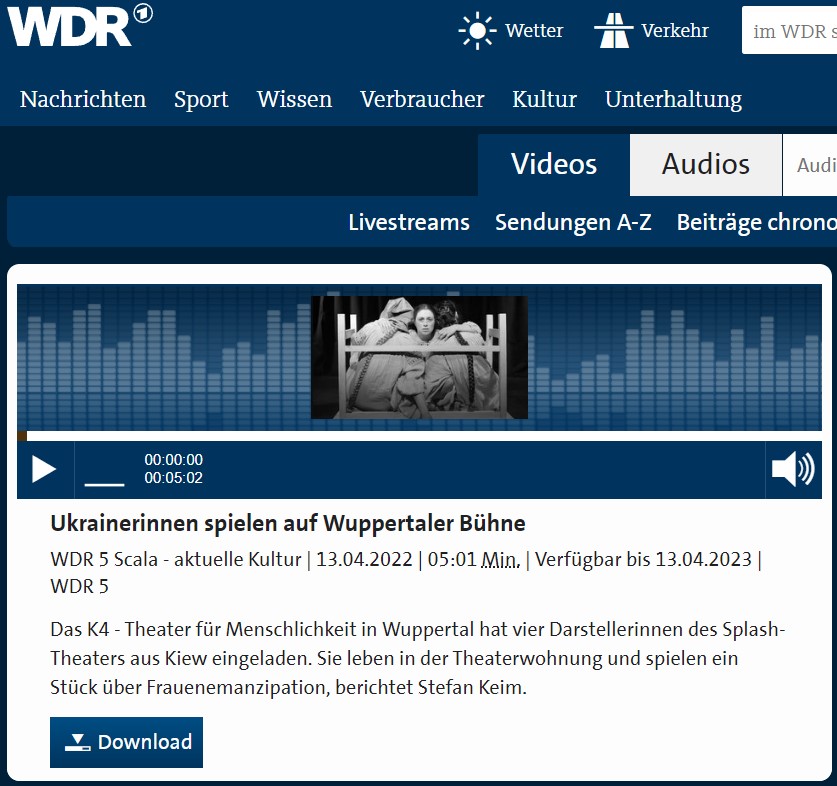This screenshot has width=837, height=786.
Task: Open the Kultur section
Action: [544, 99]
